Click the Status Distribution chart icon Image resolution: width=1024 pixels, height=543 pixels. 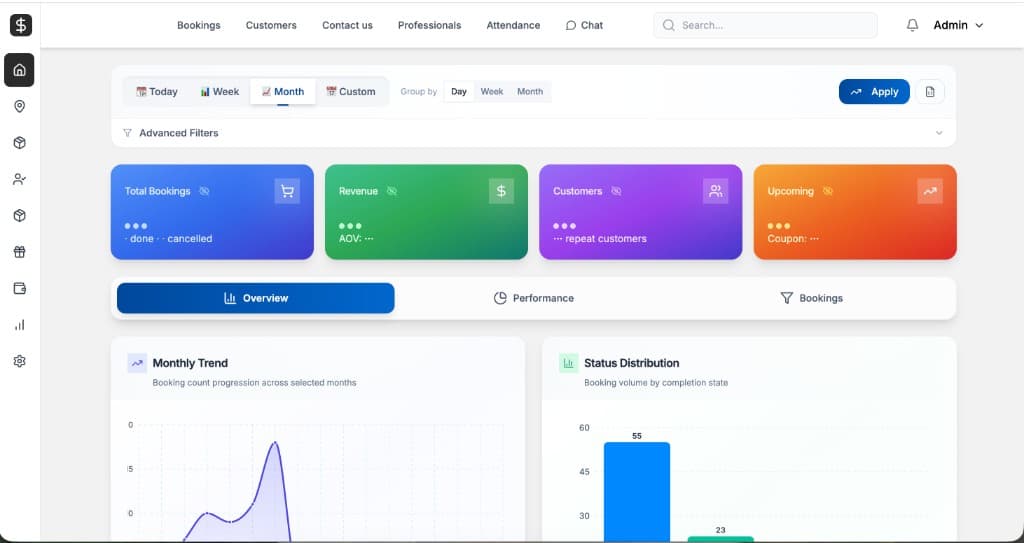[x=569, y=363]
